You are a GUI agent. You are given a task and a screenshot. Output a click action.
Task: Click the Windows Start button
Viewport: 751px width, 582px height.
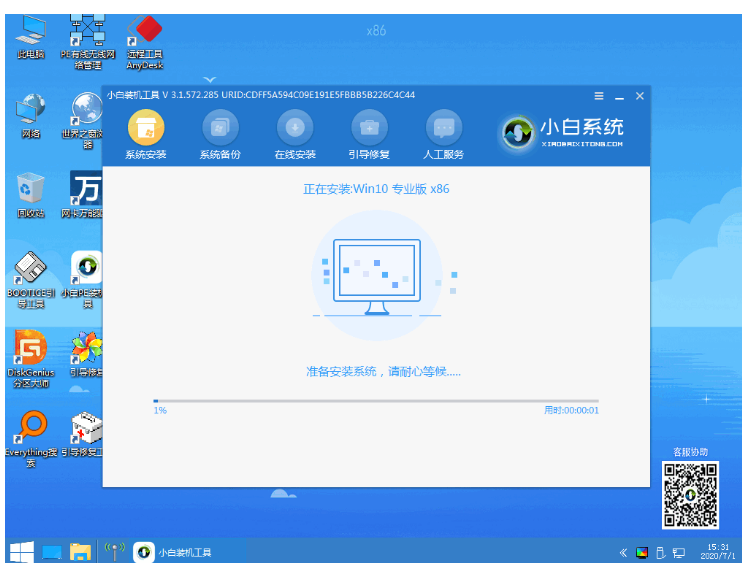22,552
